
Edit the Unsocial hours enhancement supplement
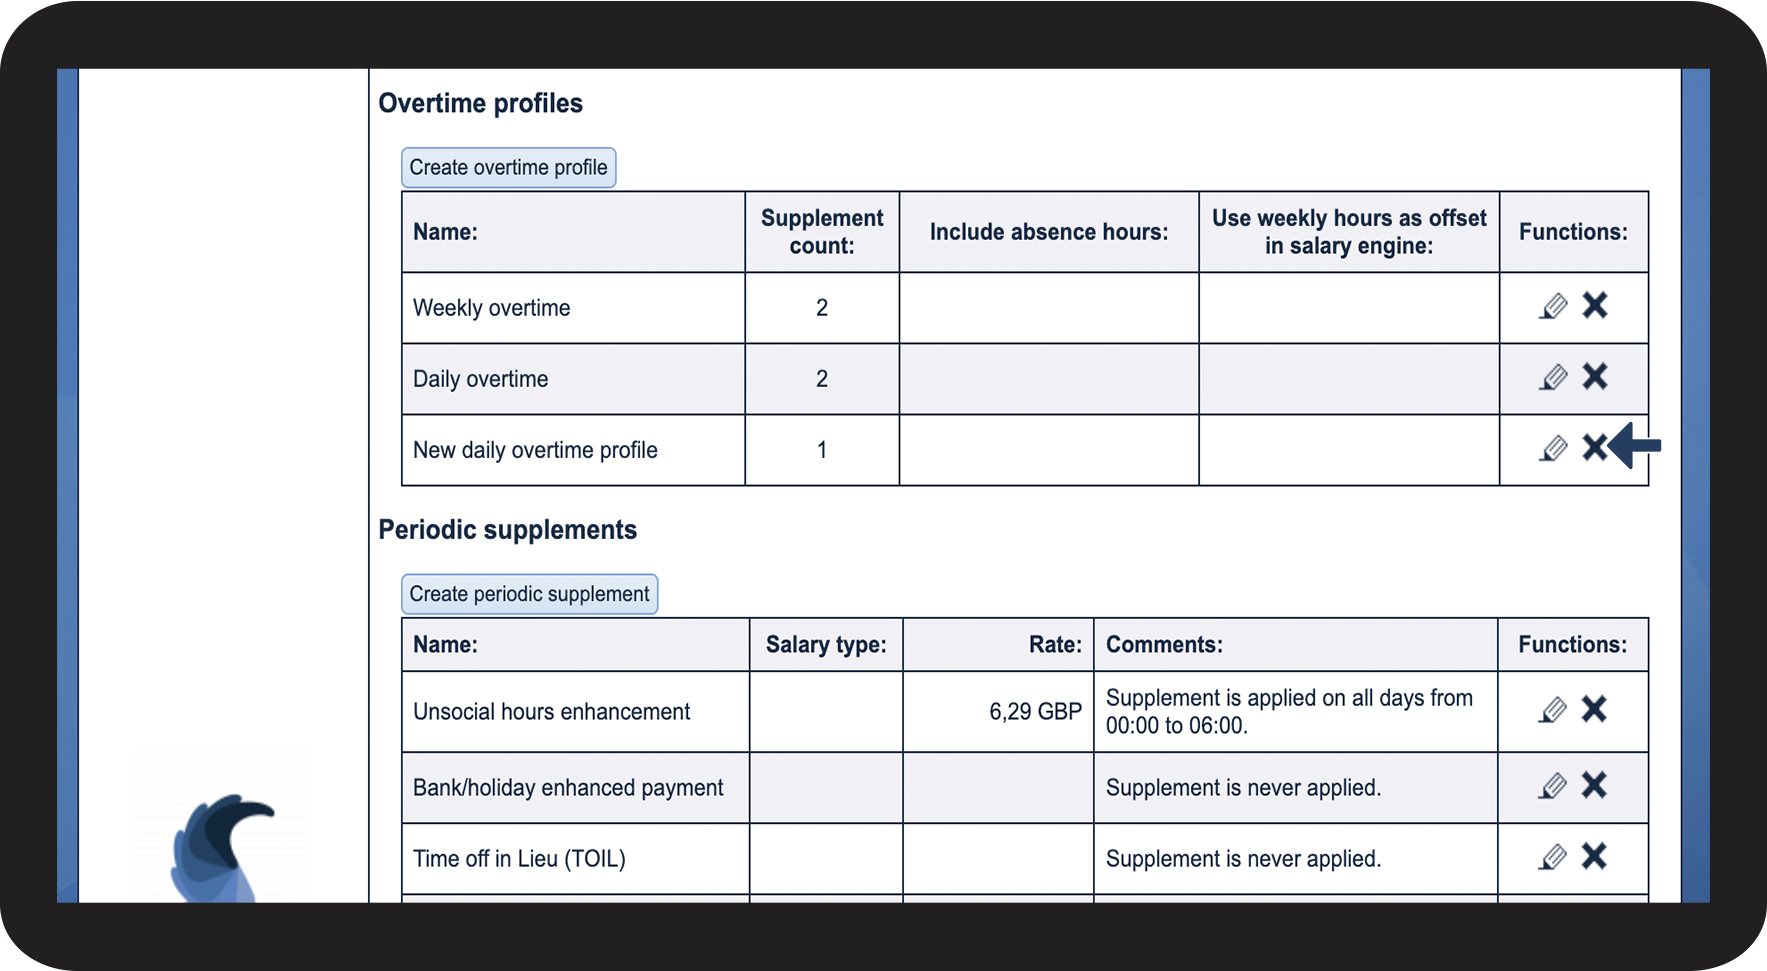1552,710
